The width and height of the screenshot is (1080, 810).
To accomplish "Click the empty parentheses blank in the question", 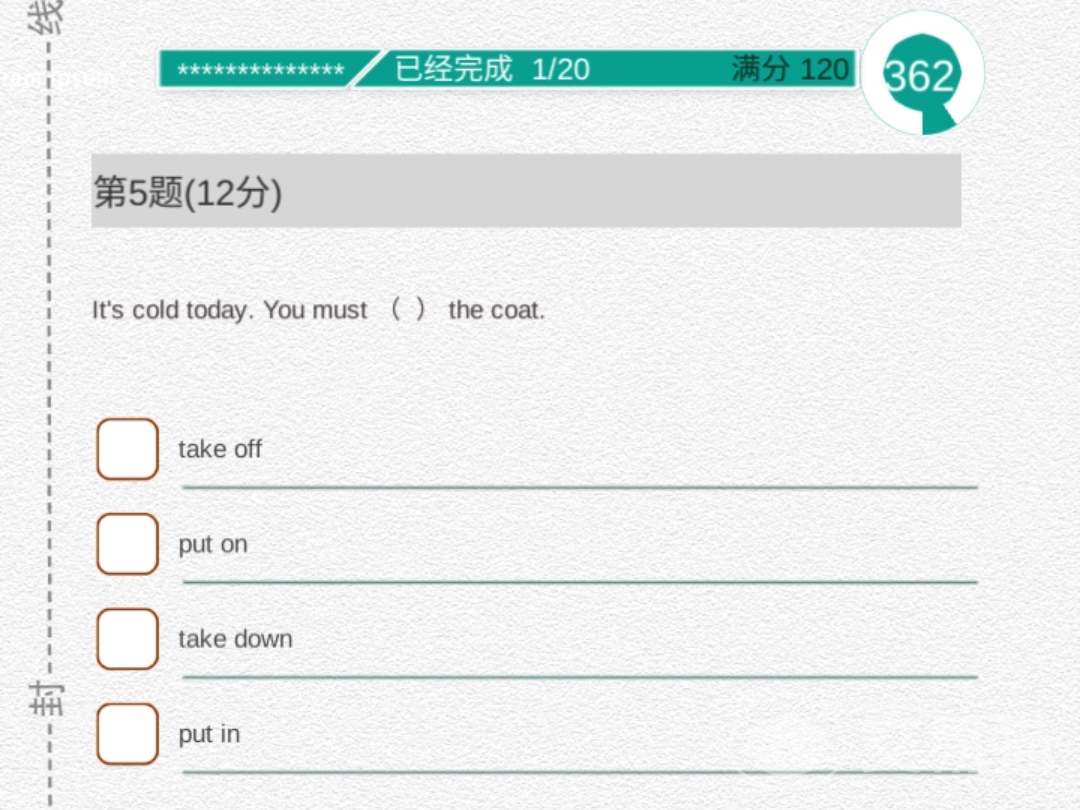I will point(408,310).
